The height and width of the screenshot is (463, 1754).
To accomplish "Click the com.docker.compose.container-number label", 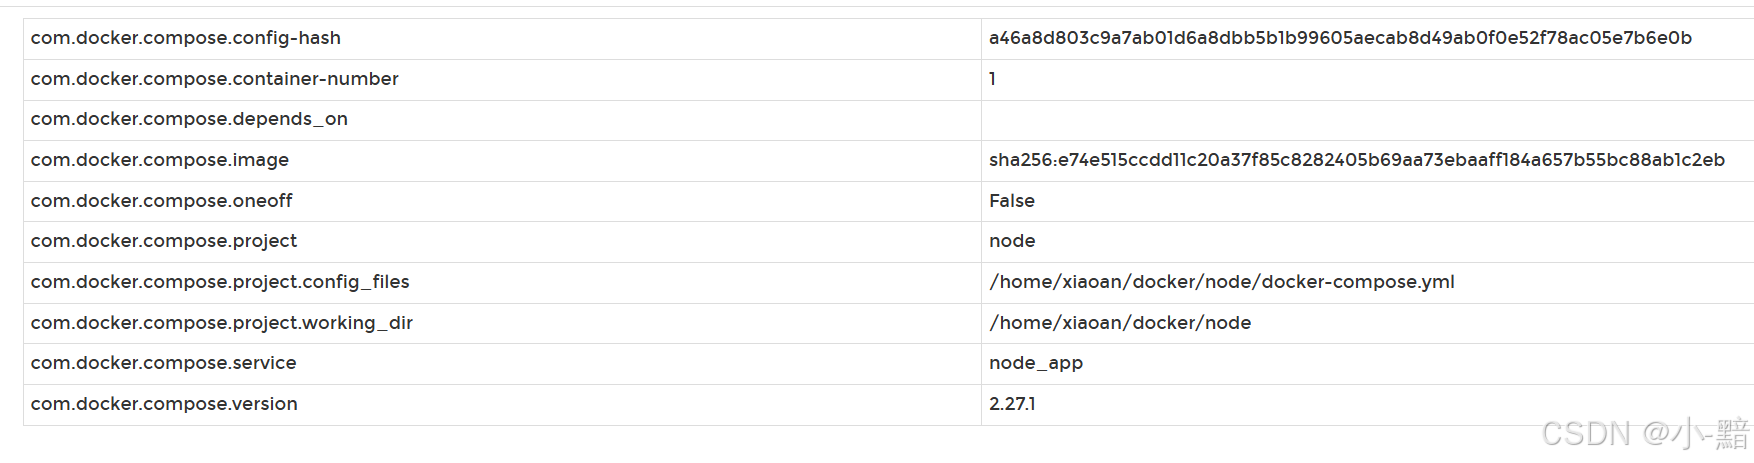I will [x=215, y=79].
